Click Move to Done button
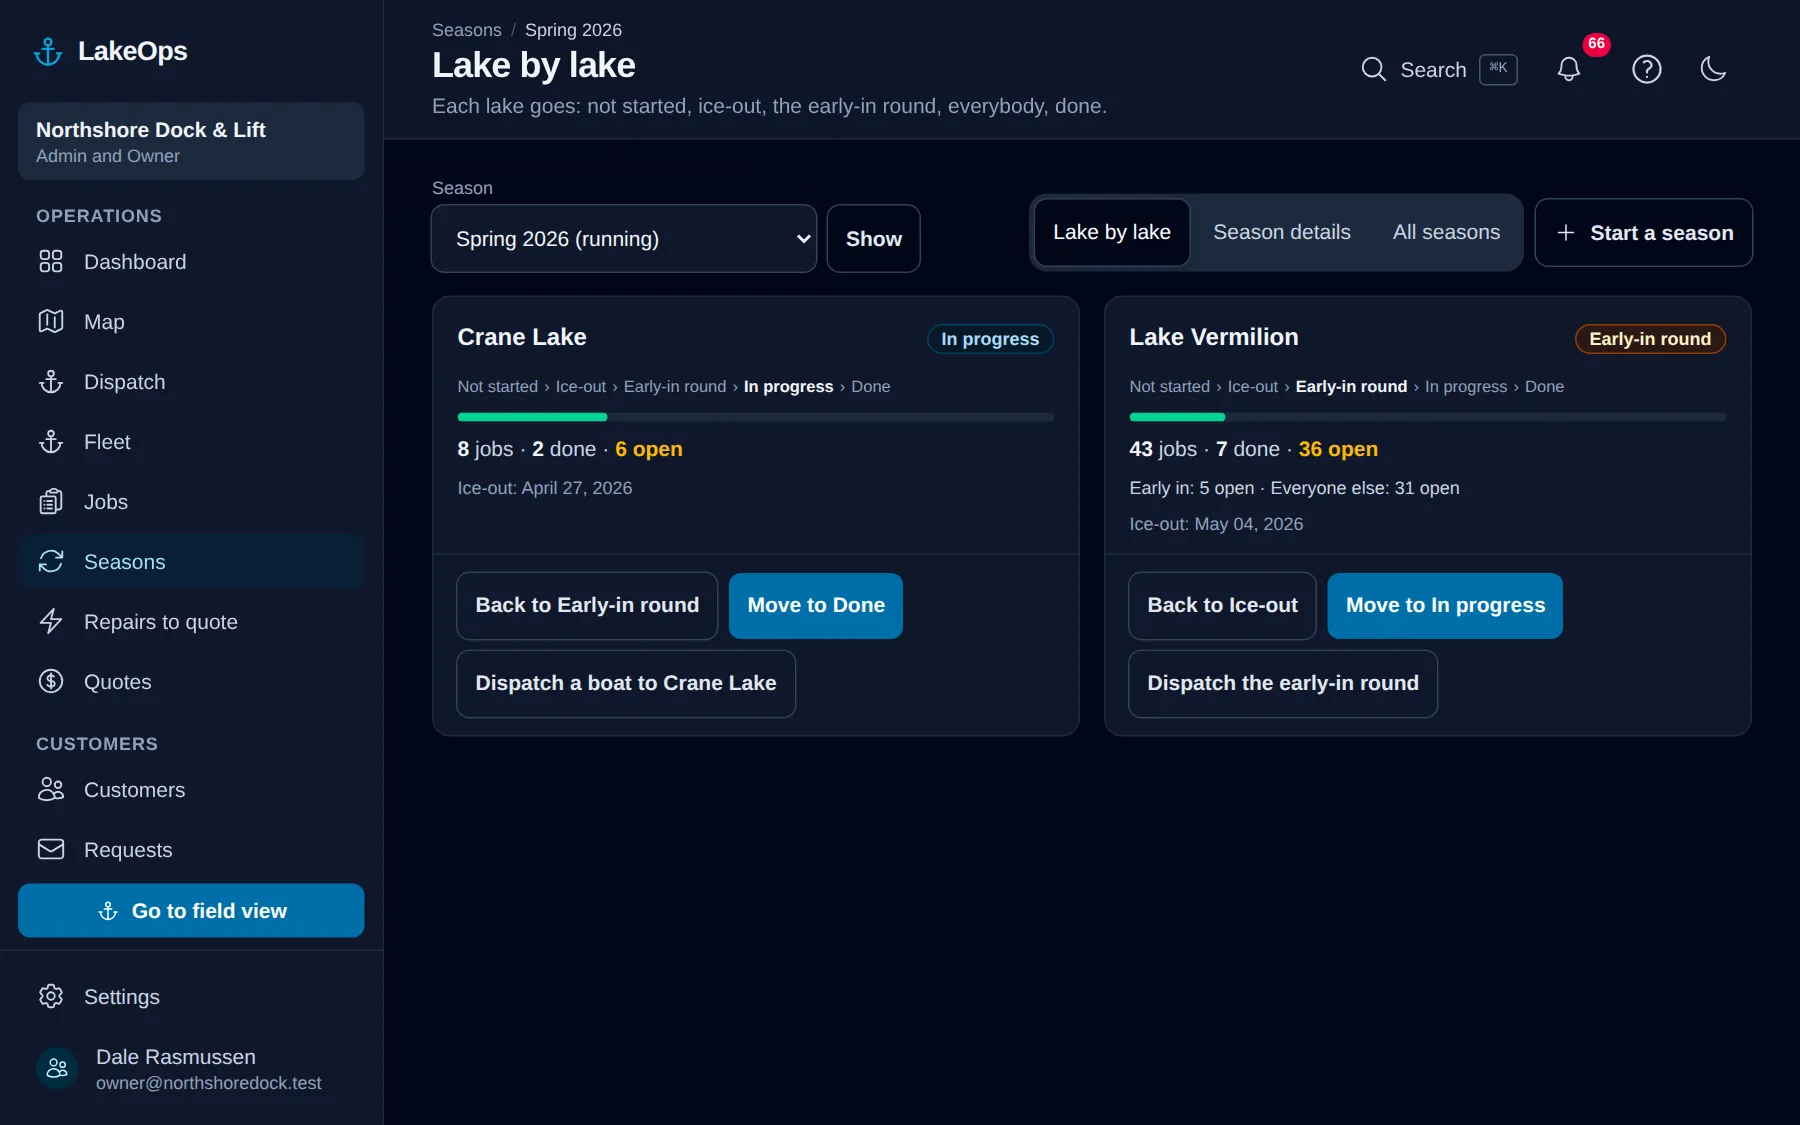1800x1125 pixels. coord(816,606)
